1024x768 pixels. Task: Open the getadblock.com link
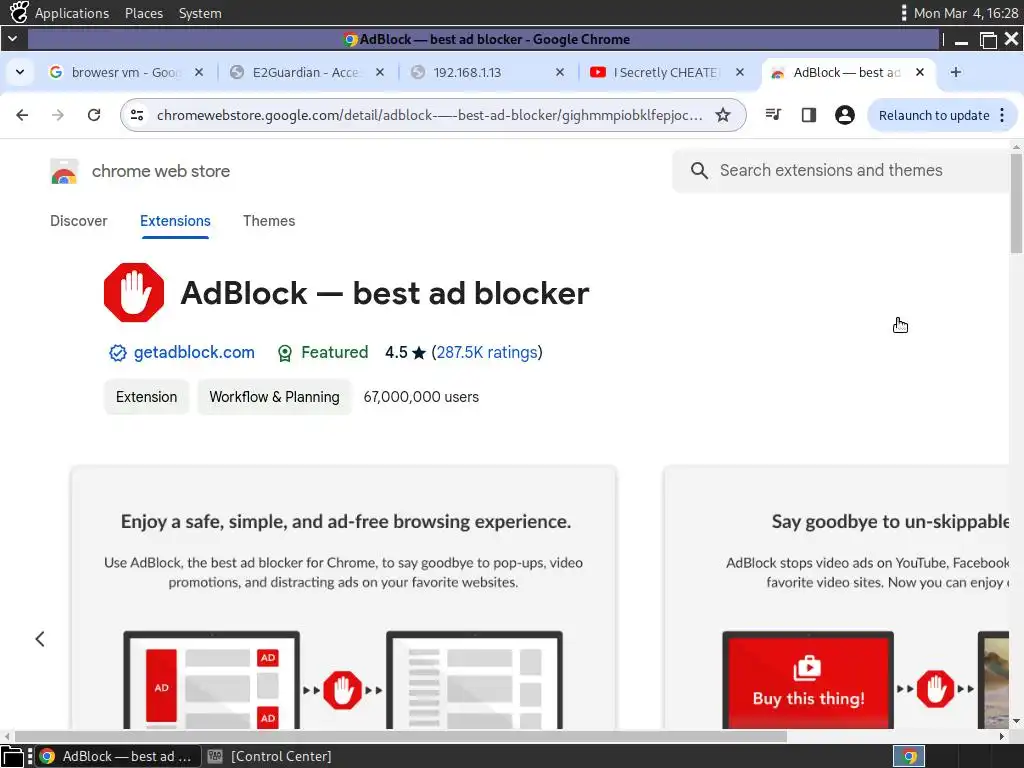coord(194,353)
